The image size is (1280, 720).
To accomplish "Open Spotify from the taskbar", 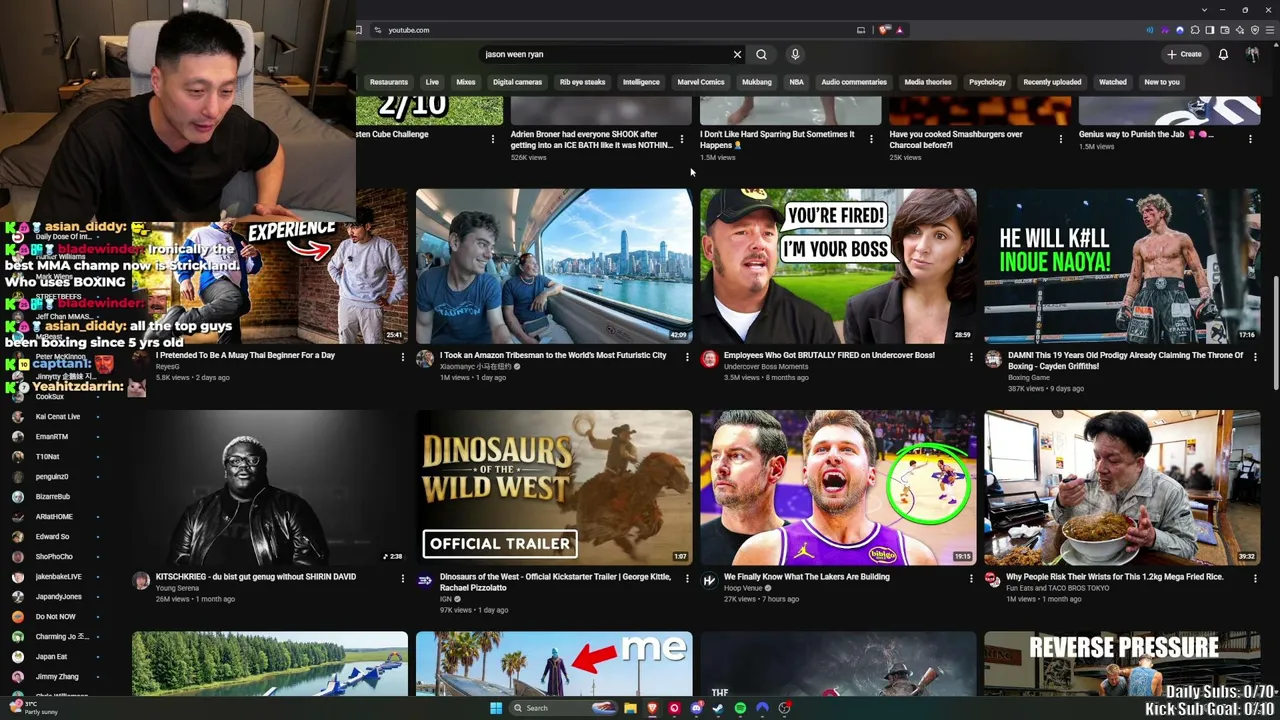I will tap(740, 708).
